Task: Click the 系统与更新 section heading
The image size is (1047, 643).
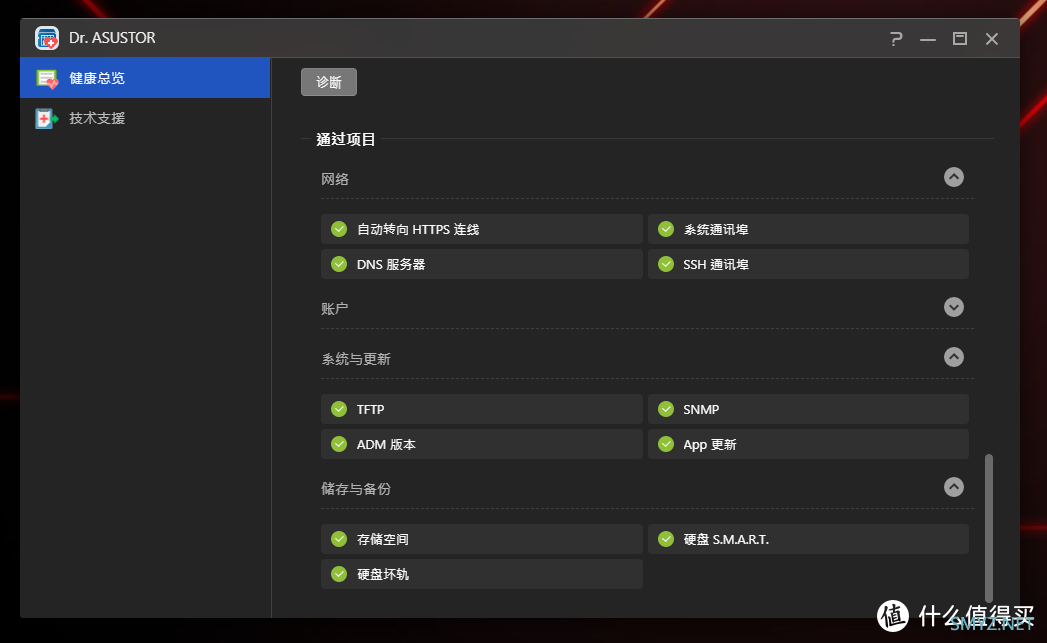Action: click(x=356, y=359)
